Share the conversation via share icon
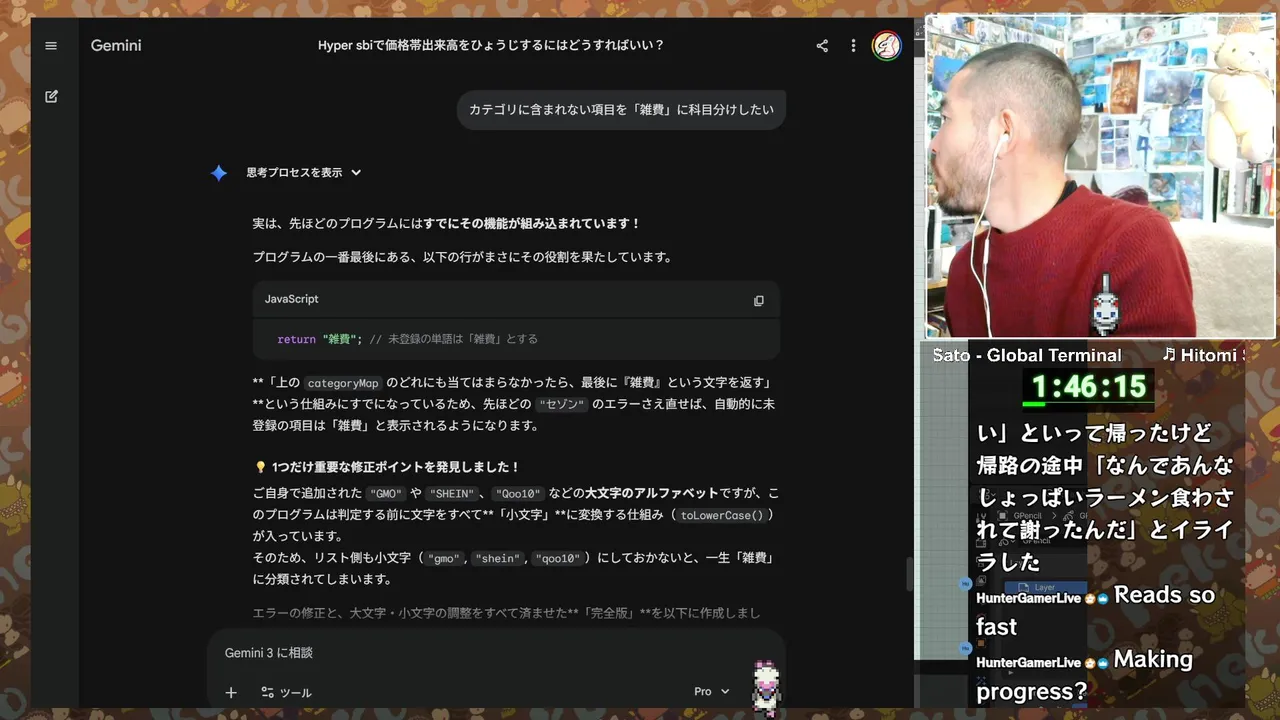This screenshot has width=1280, height=720. (822, 46)
